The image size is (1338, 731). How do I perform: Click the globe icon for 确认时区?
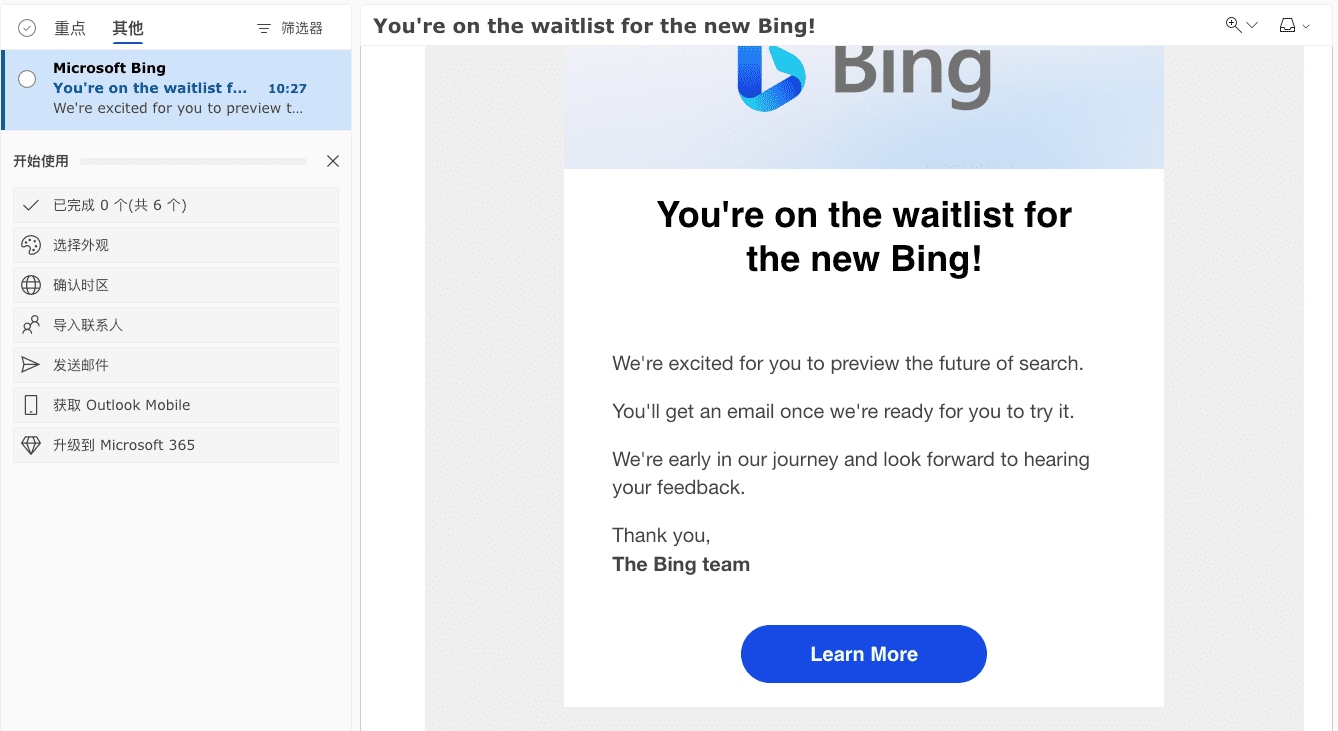click(x=31, y=285)
